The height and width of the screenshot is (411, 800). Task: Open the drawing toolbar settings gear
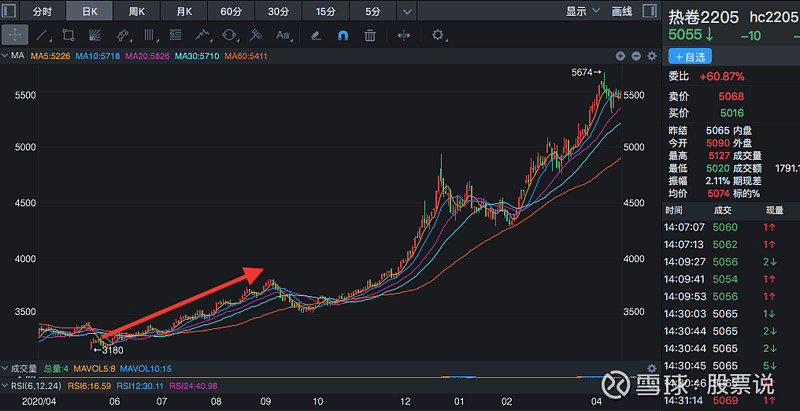click(438, 35)
